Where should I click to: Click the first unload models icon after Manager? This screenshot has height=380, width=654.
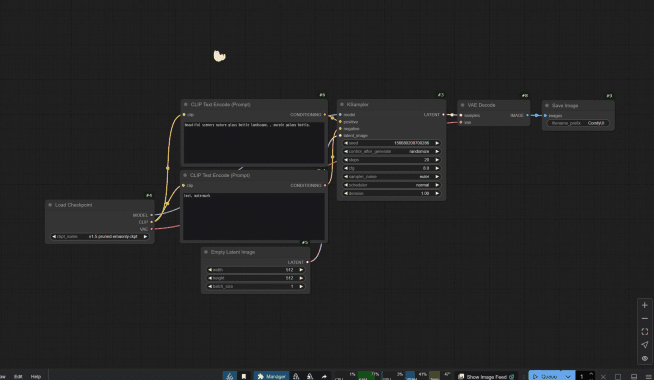click(x=296, y=376)
